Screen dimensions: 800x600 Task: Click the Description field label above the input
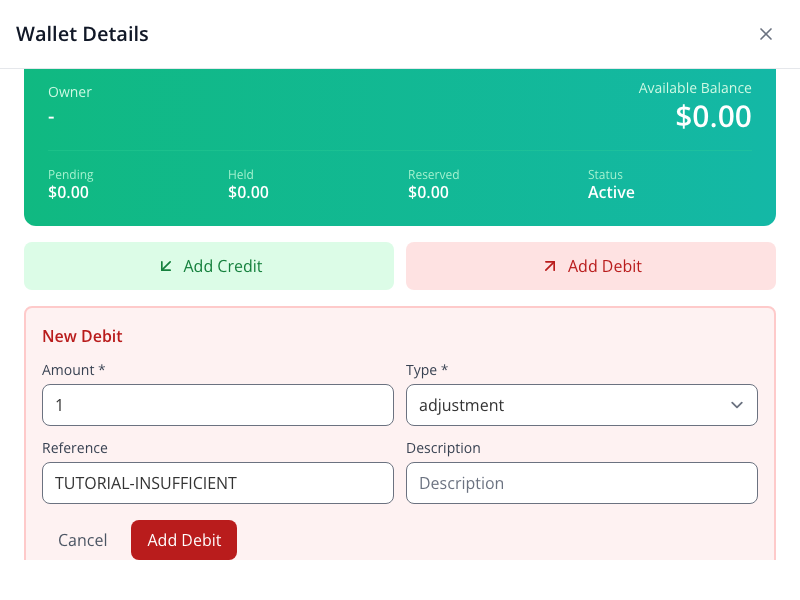443,448
